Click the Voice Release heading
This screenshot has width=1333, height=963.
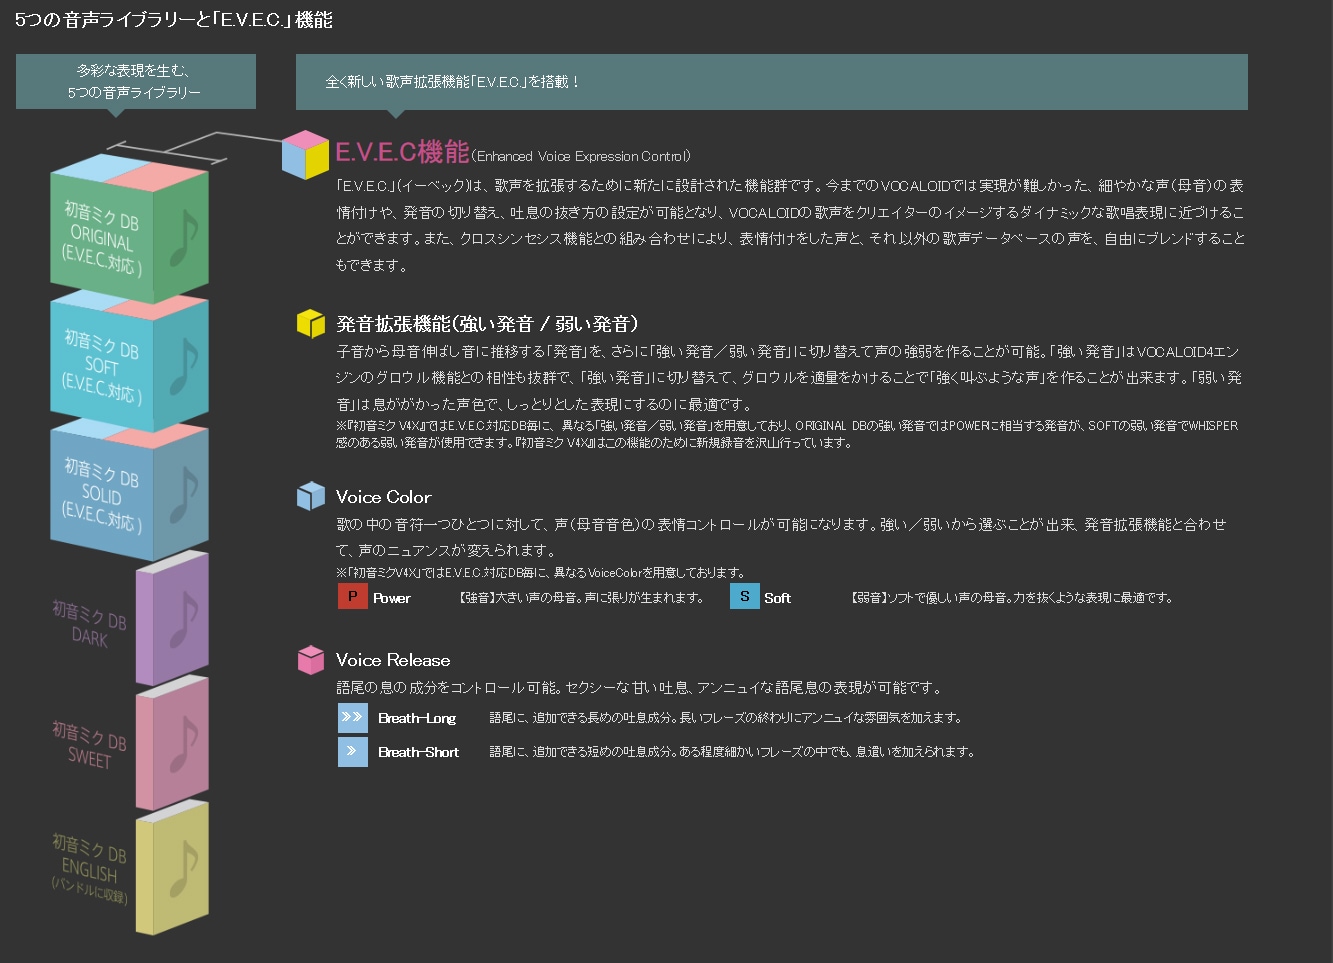(x=393, y=660)
